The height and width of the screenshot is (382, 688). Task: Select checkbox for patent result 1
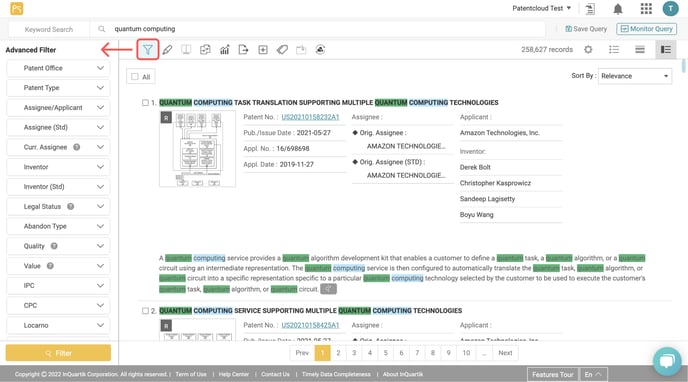pos(145,103)
